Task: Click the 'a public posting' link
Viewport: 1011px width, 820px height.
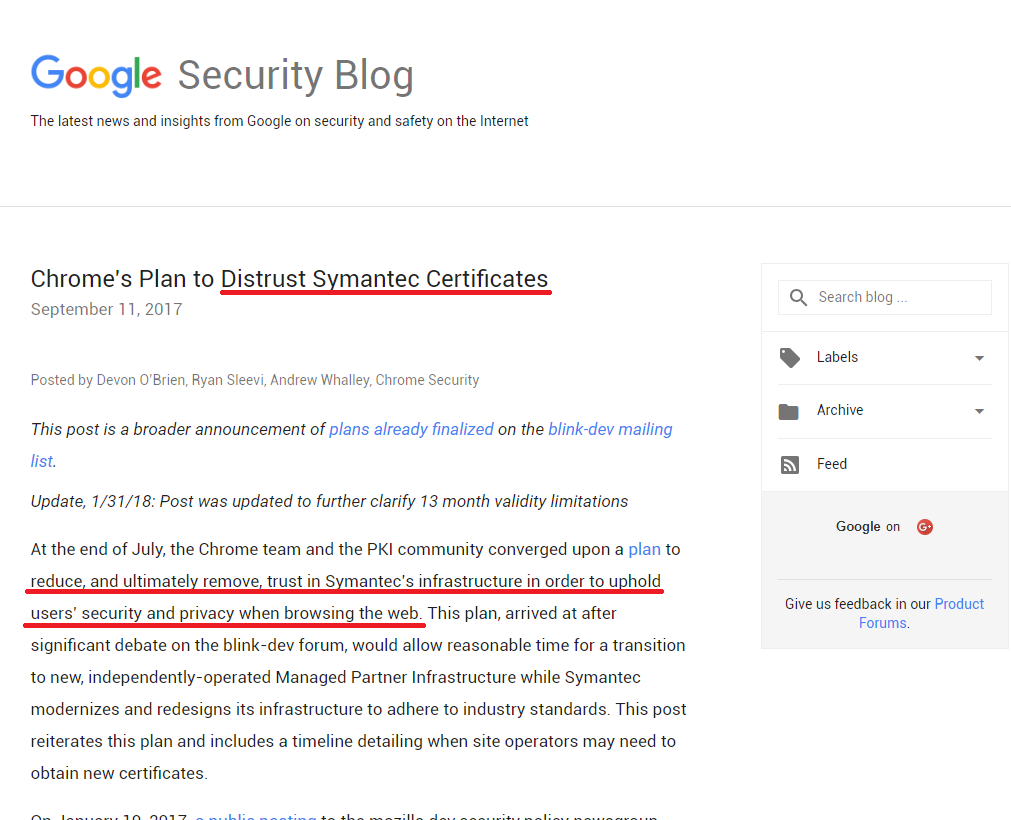Action: [256, 816]
